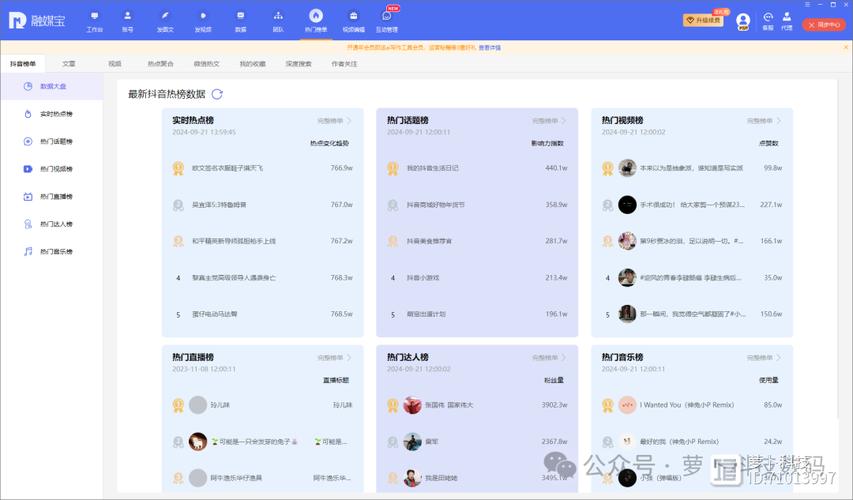Click the user avatar icon with VIP badge
Screen dimensions: 853x500
pos(743,21)
